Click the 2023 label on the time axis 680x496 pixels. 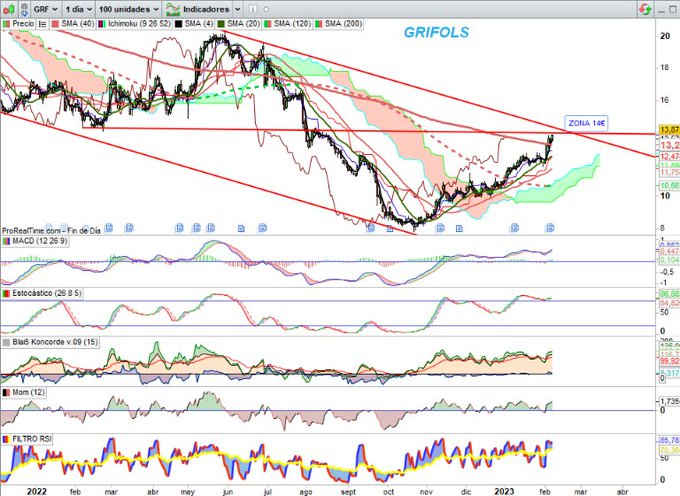tap(504, 491)
